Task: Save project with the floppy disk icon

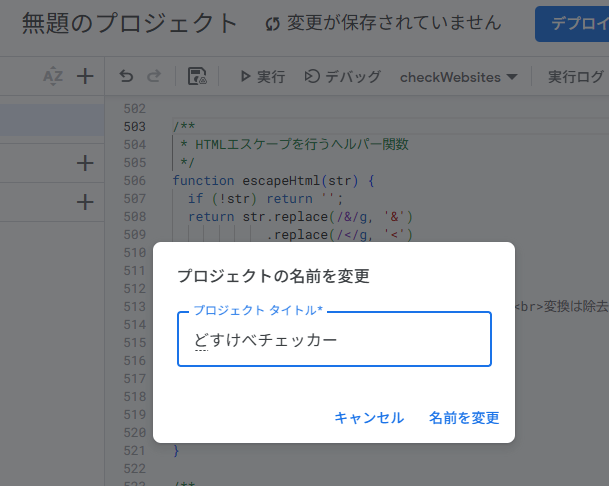Action: [x=197, y=76]
